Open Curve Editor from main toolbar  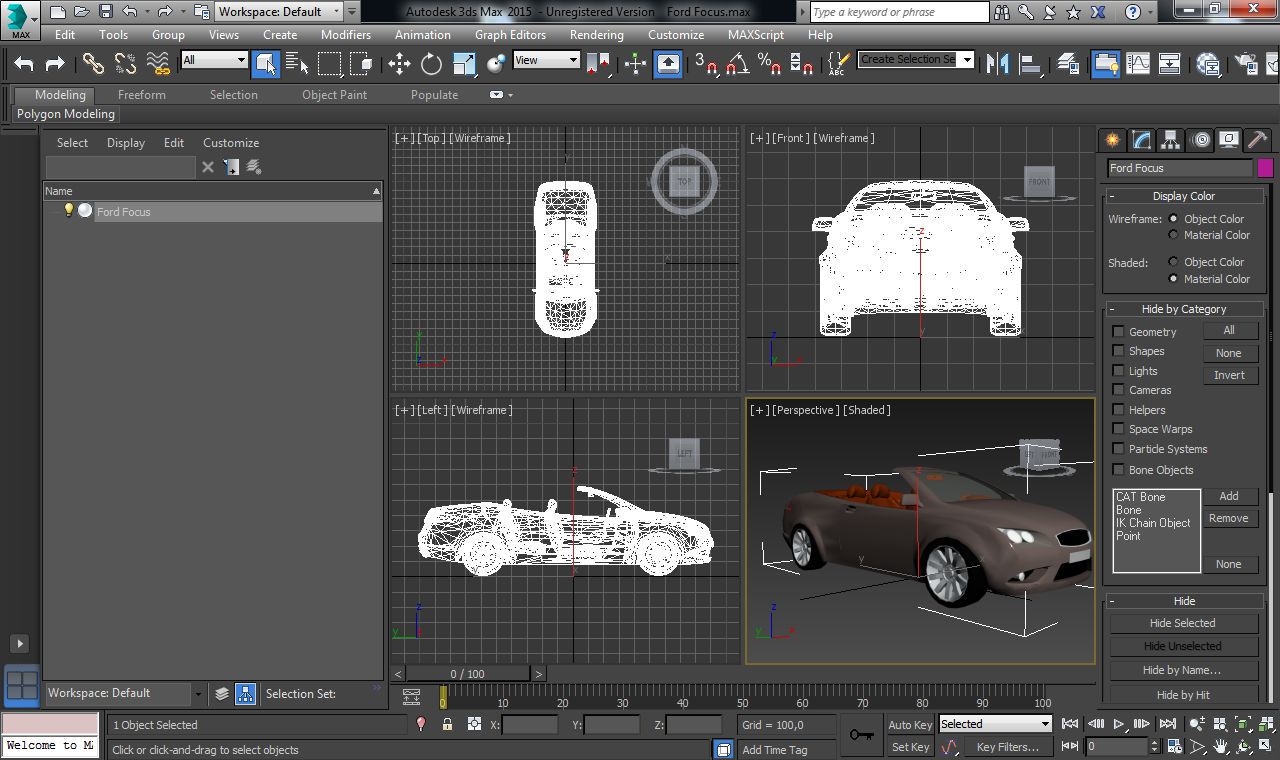[x=1138, y=64]
